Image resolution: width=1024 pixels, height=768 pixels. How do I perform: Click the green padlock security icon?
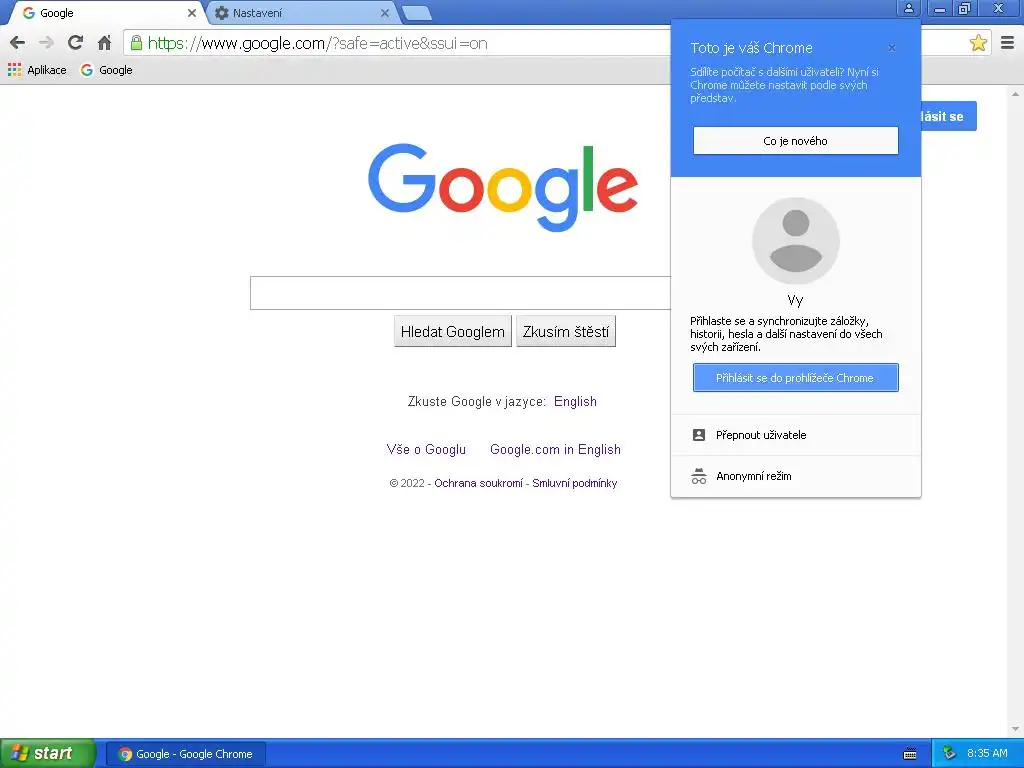point(136,43)
